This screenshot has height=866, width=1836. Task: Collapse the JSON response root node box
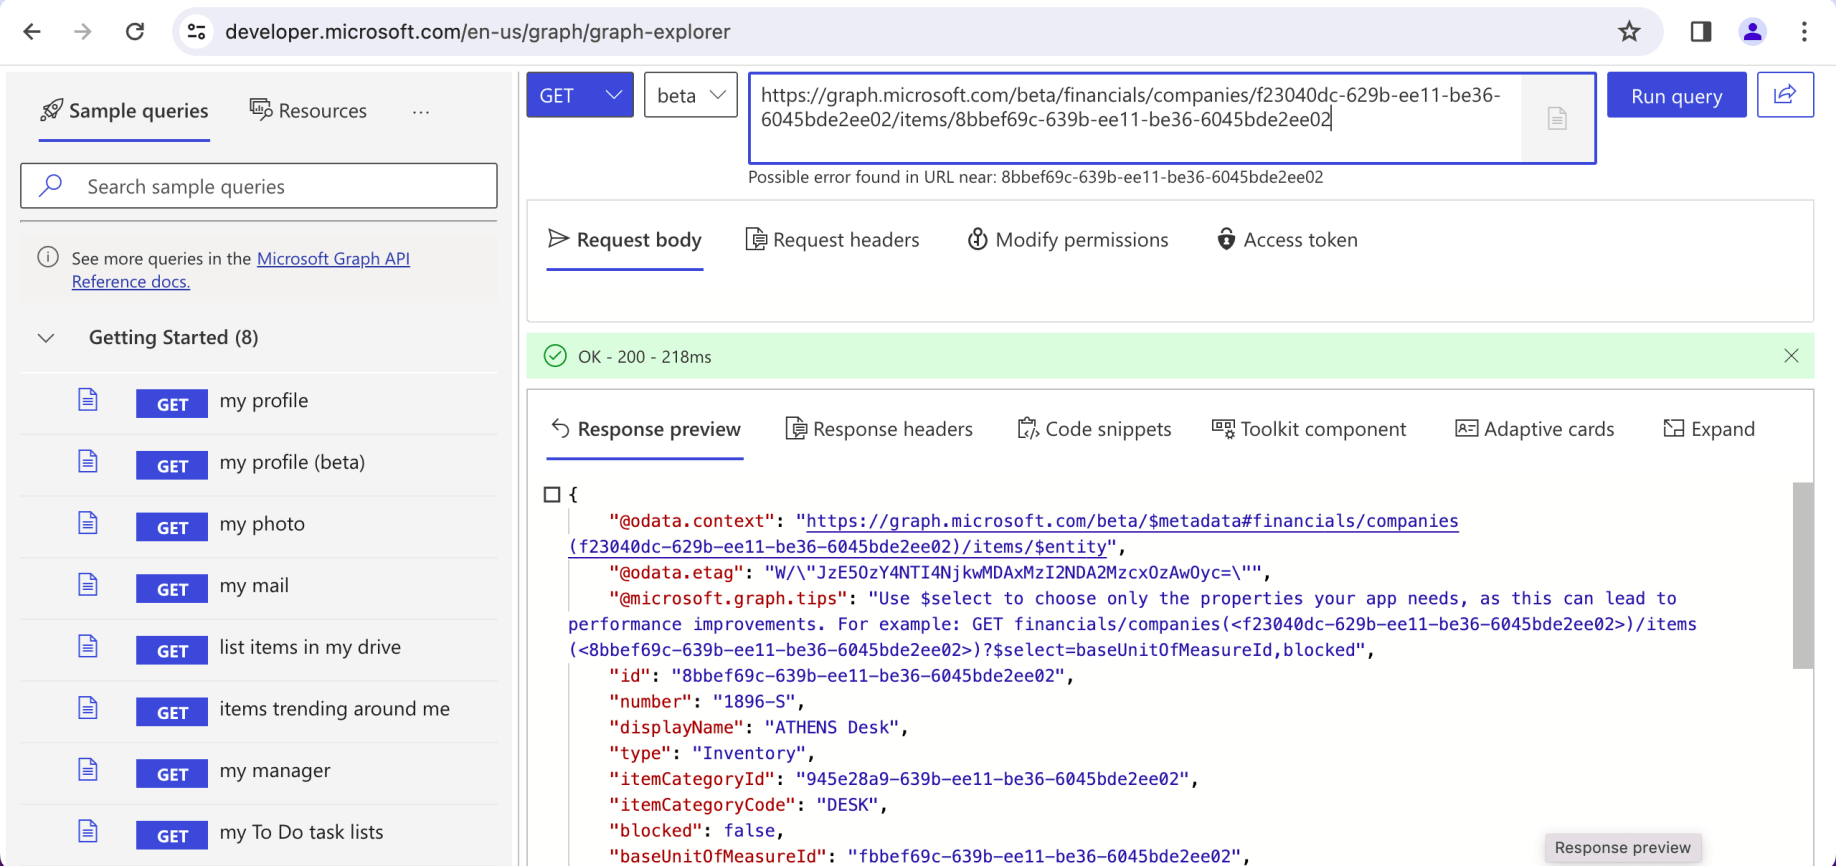point(552,495)
